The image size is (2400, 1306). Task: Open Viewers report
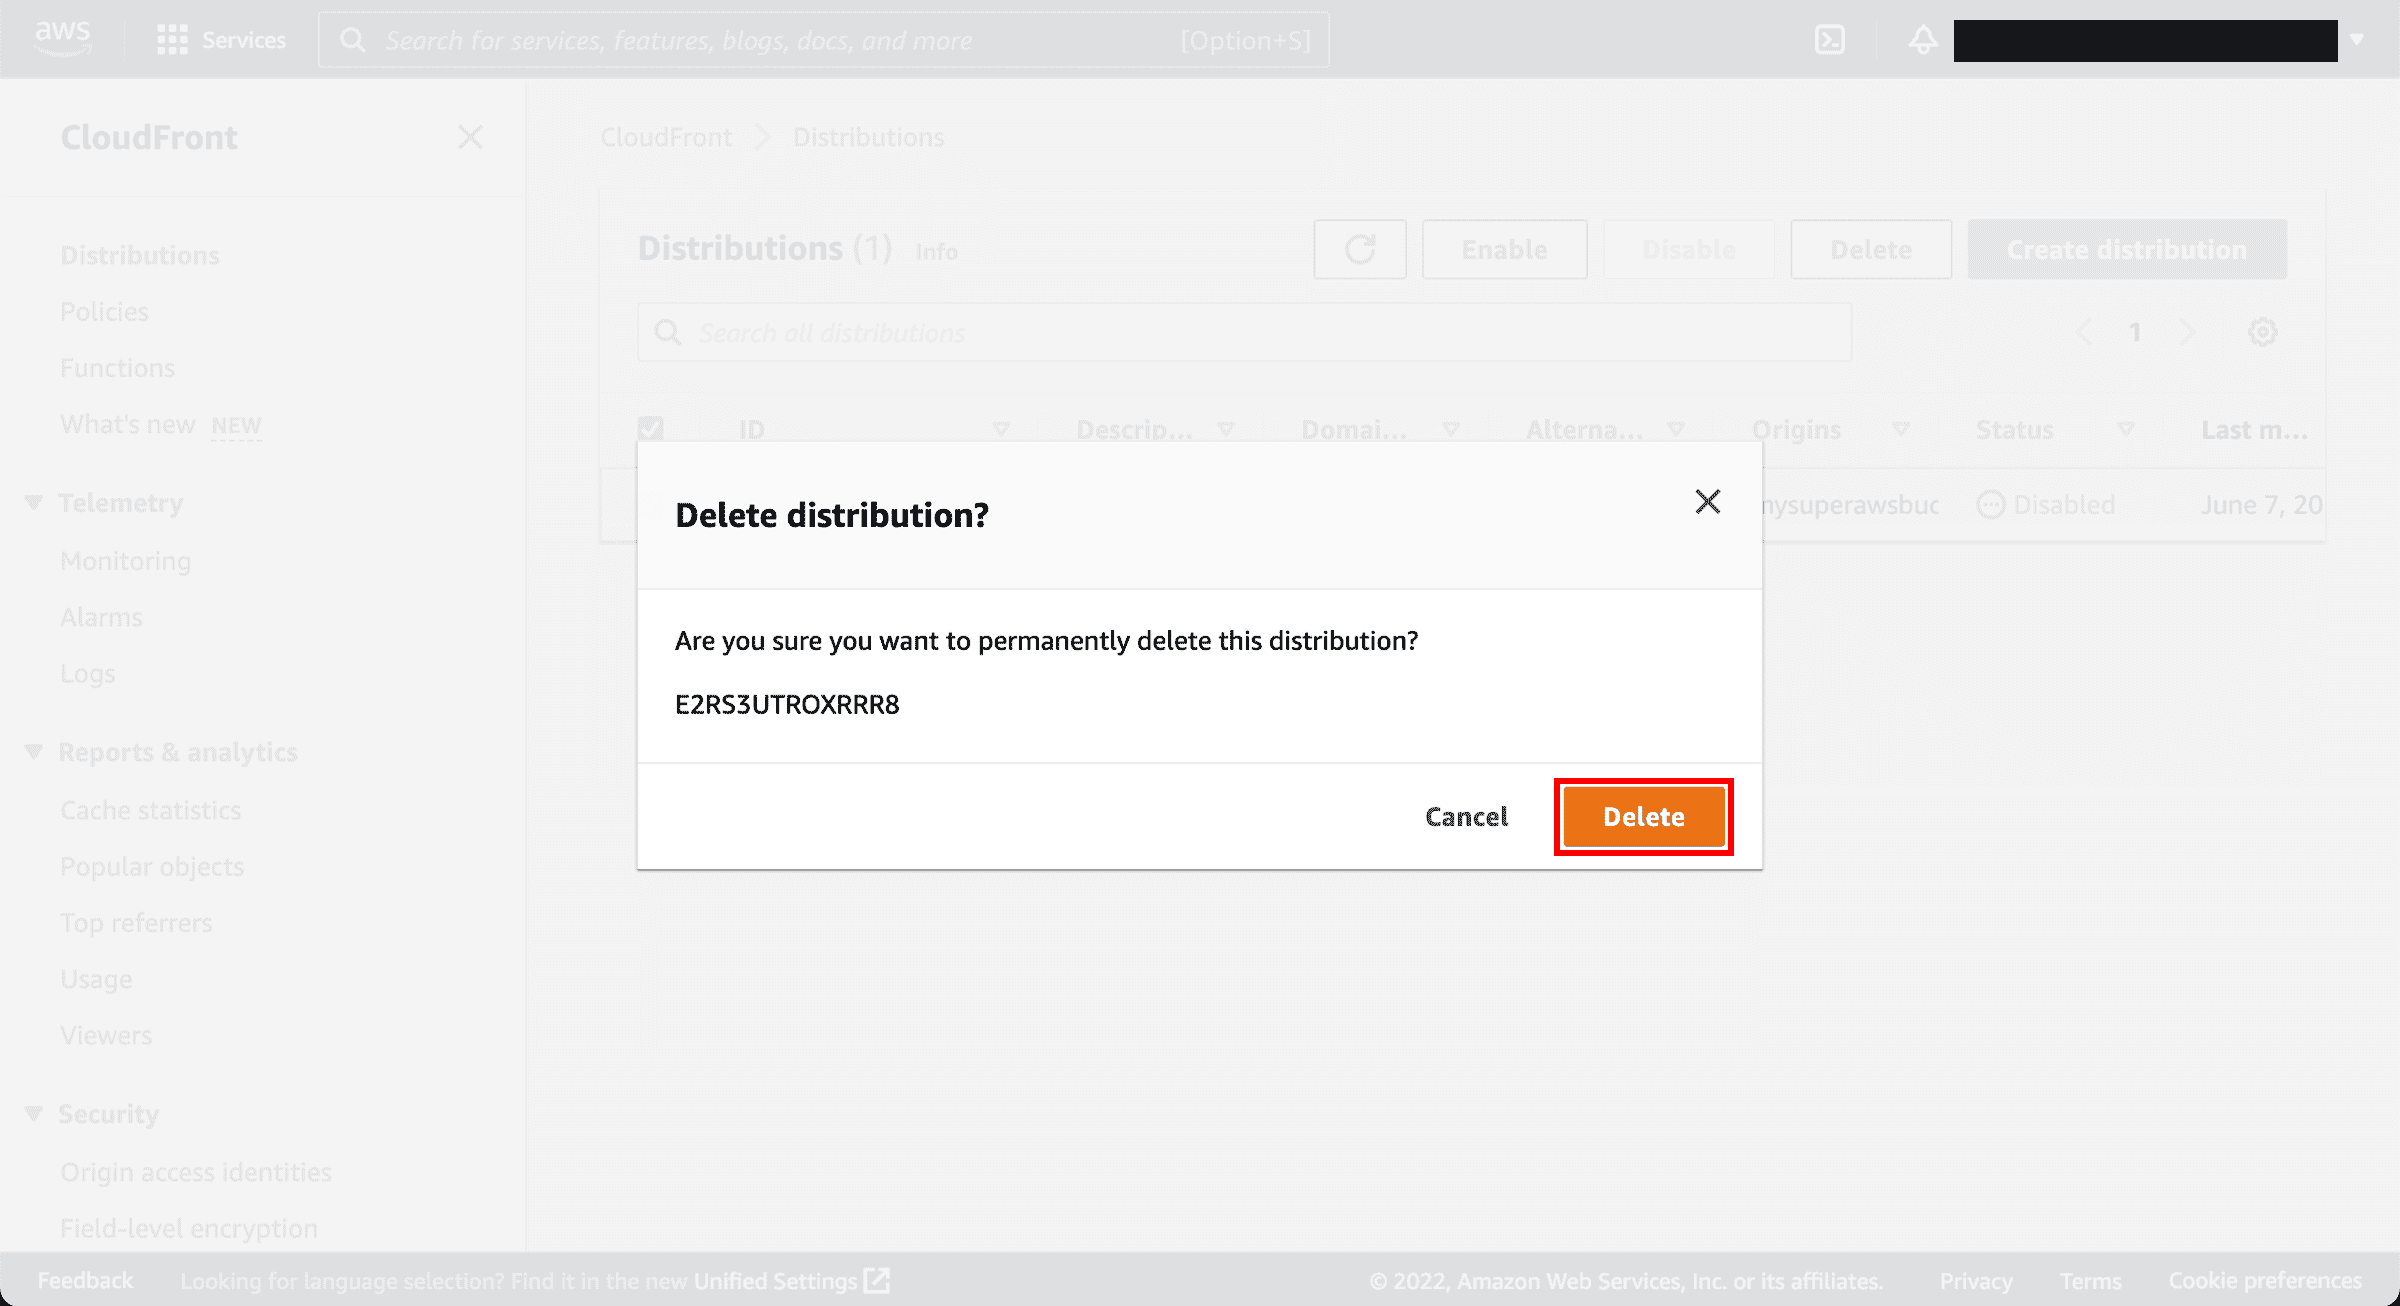[x=106, y=1035]
